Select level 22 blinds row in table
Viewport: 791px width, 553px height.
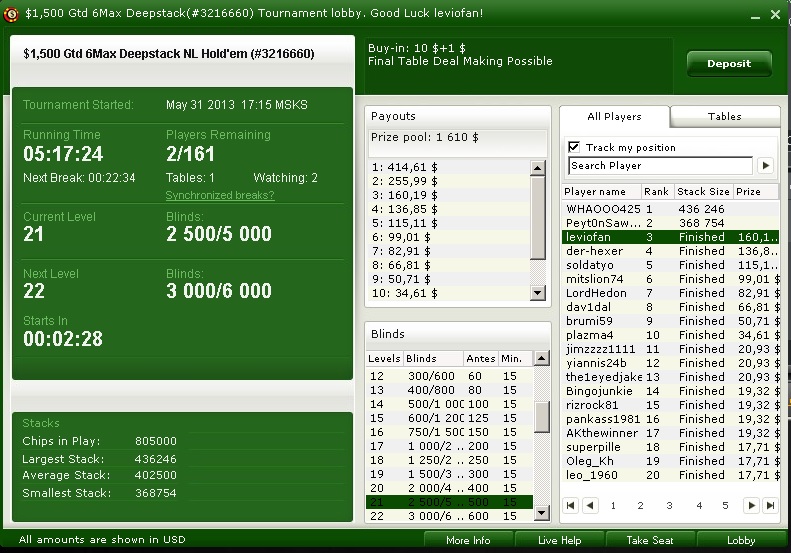tap(449, 516)
